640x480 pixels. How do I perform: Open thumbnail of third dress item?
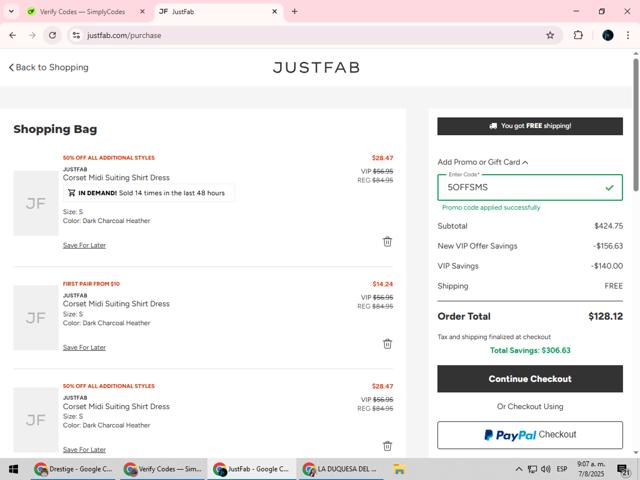tap(36, 420)
